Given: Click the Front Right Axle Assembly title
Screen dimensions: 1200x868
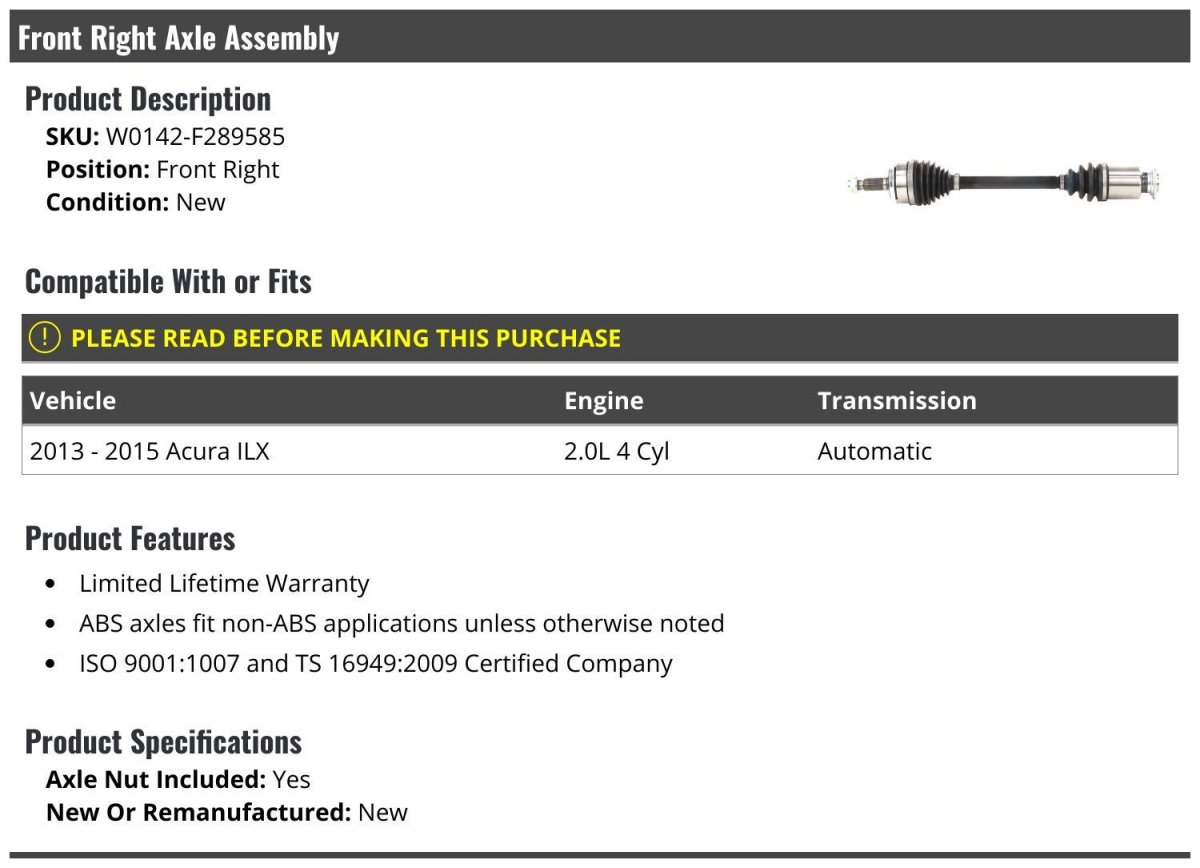Looking at the screenshot, I should click(x=179, y=38).
